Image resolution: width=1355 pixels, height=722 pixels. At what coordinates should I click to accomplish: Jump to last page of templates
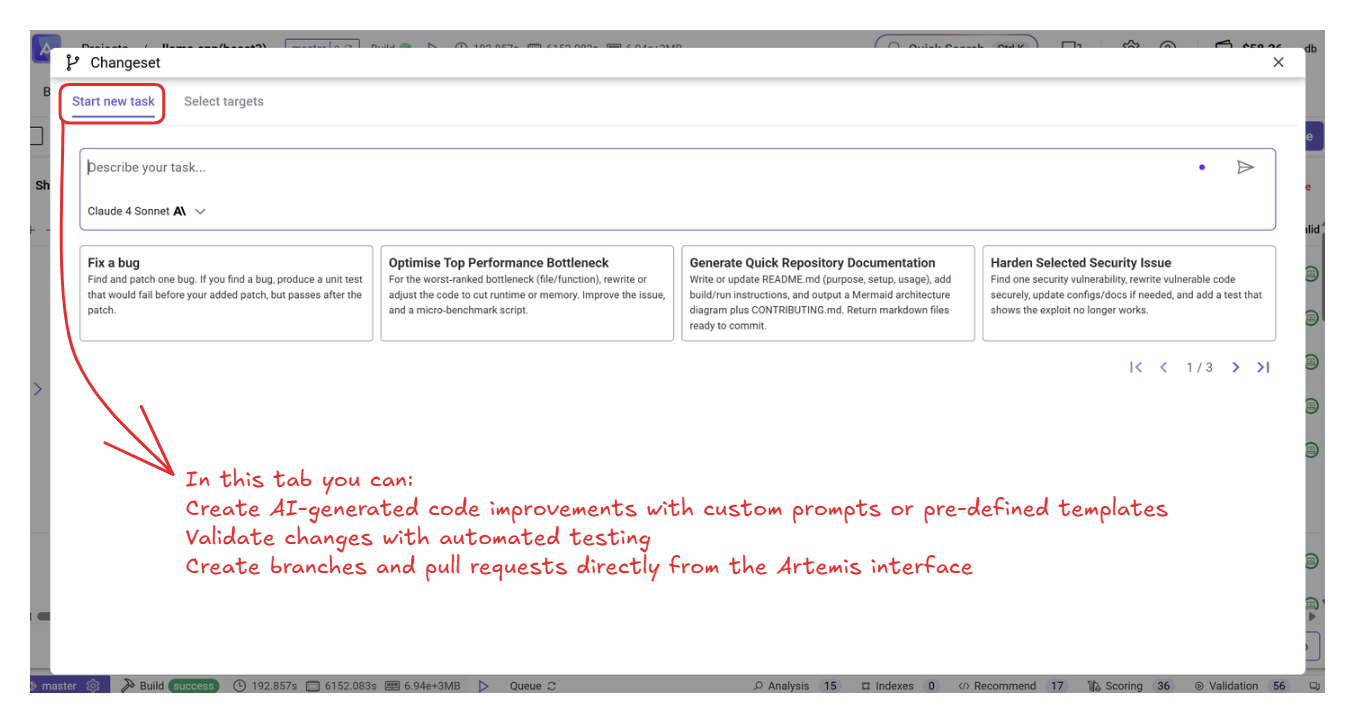click(1264, 368)
